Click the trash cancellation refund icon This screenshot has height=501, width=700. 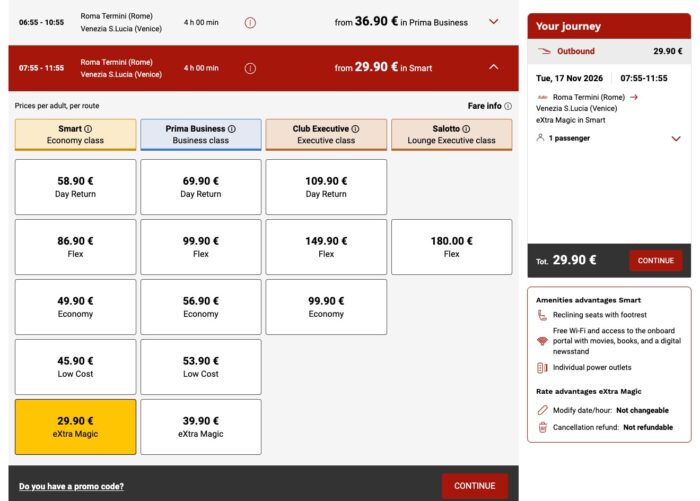542,427
